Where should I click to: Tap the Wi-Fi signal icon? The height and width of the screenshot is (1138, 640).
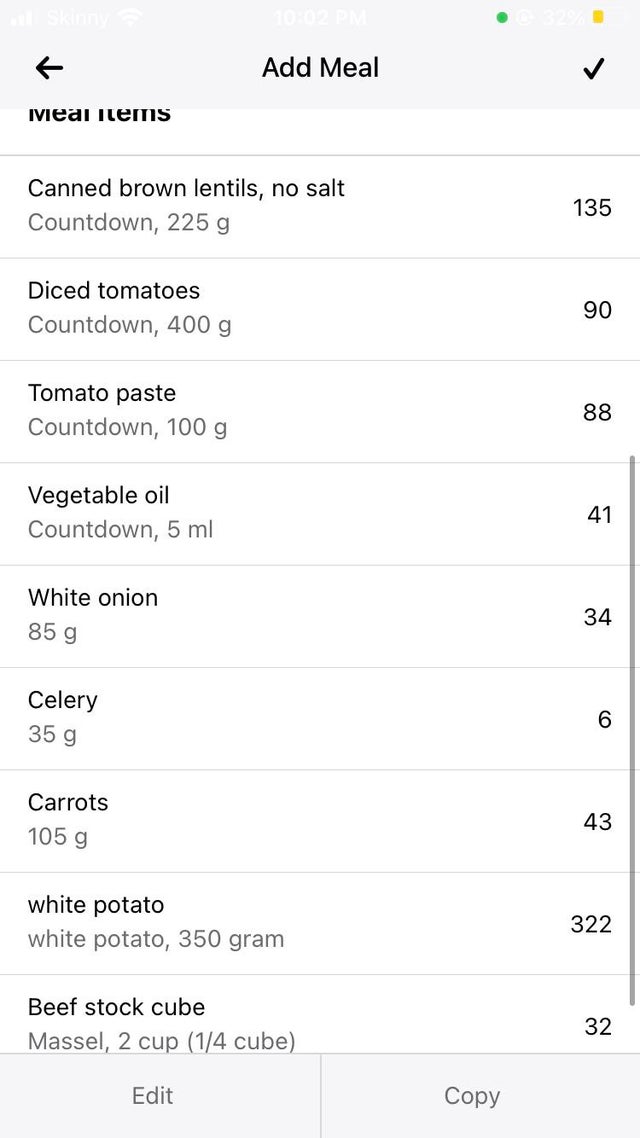(x=129, y=17)
